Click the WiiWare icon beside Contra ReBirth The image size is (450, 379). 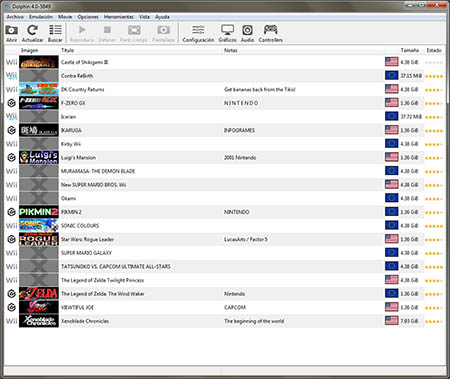coord(11,76)
